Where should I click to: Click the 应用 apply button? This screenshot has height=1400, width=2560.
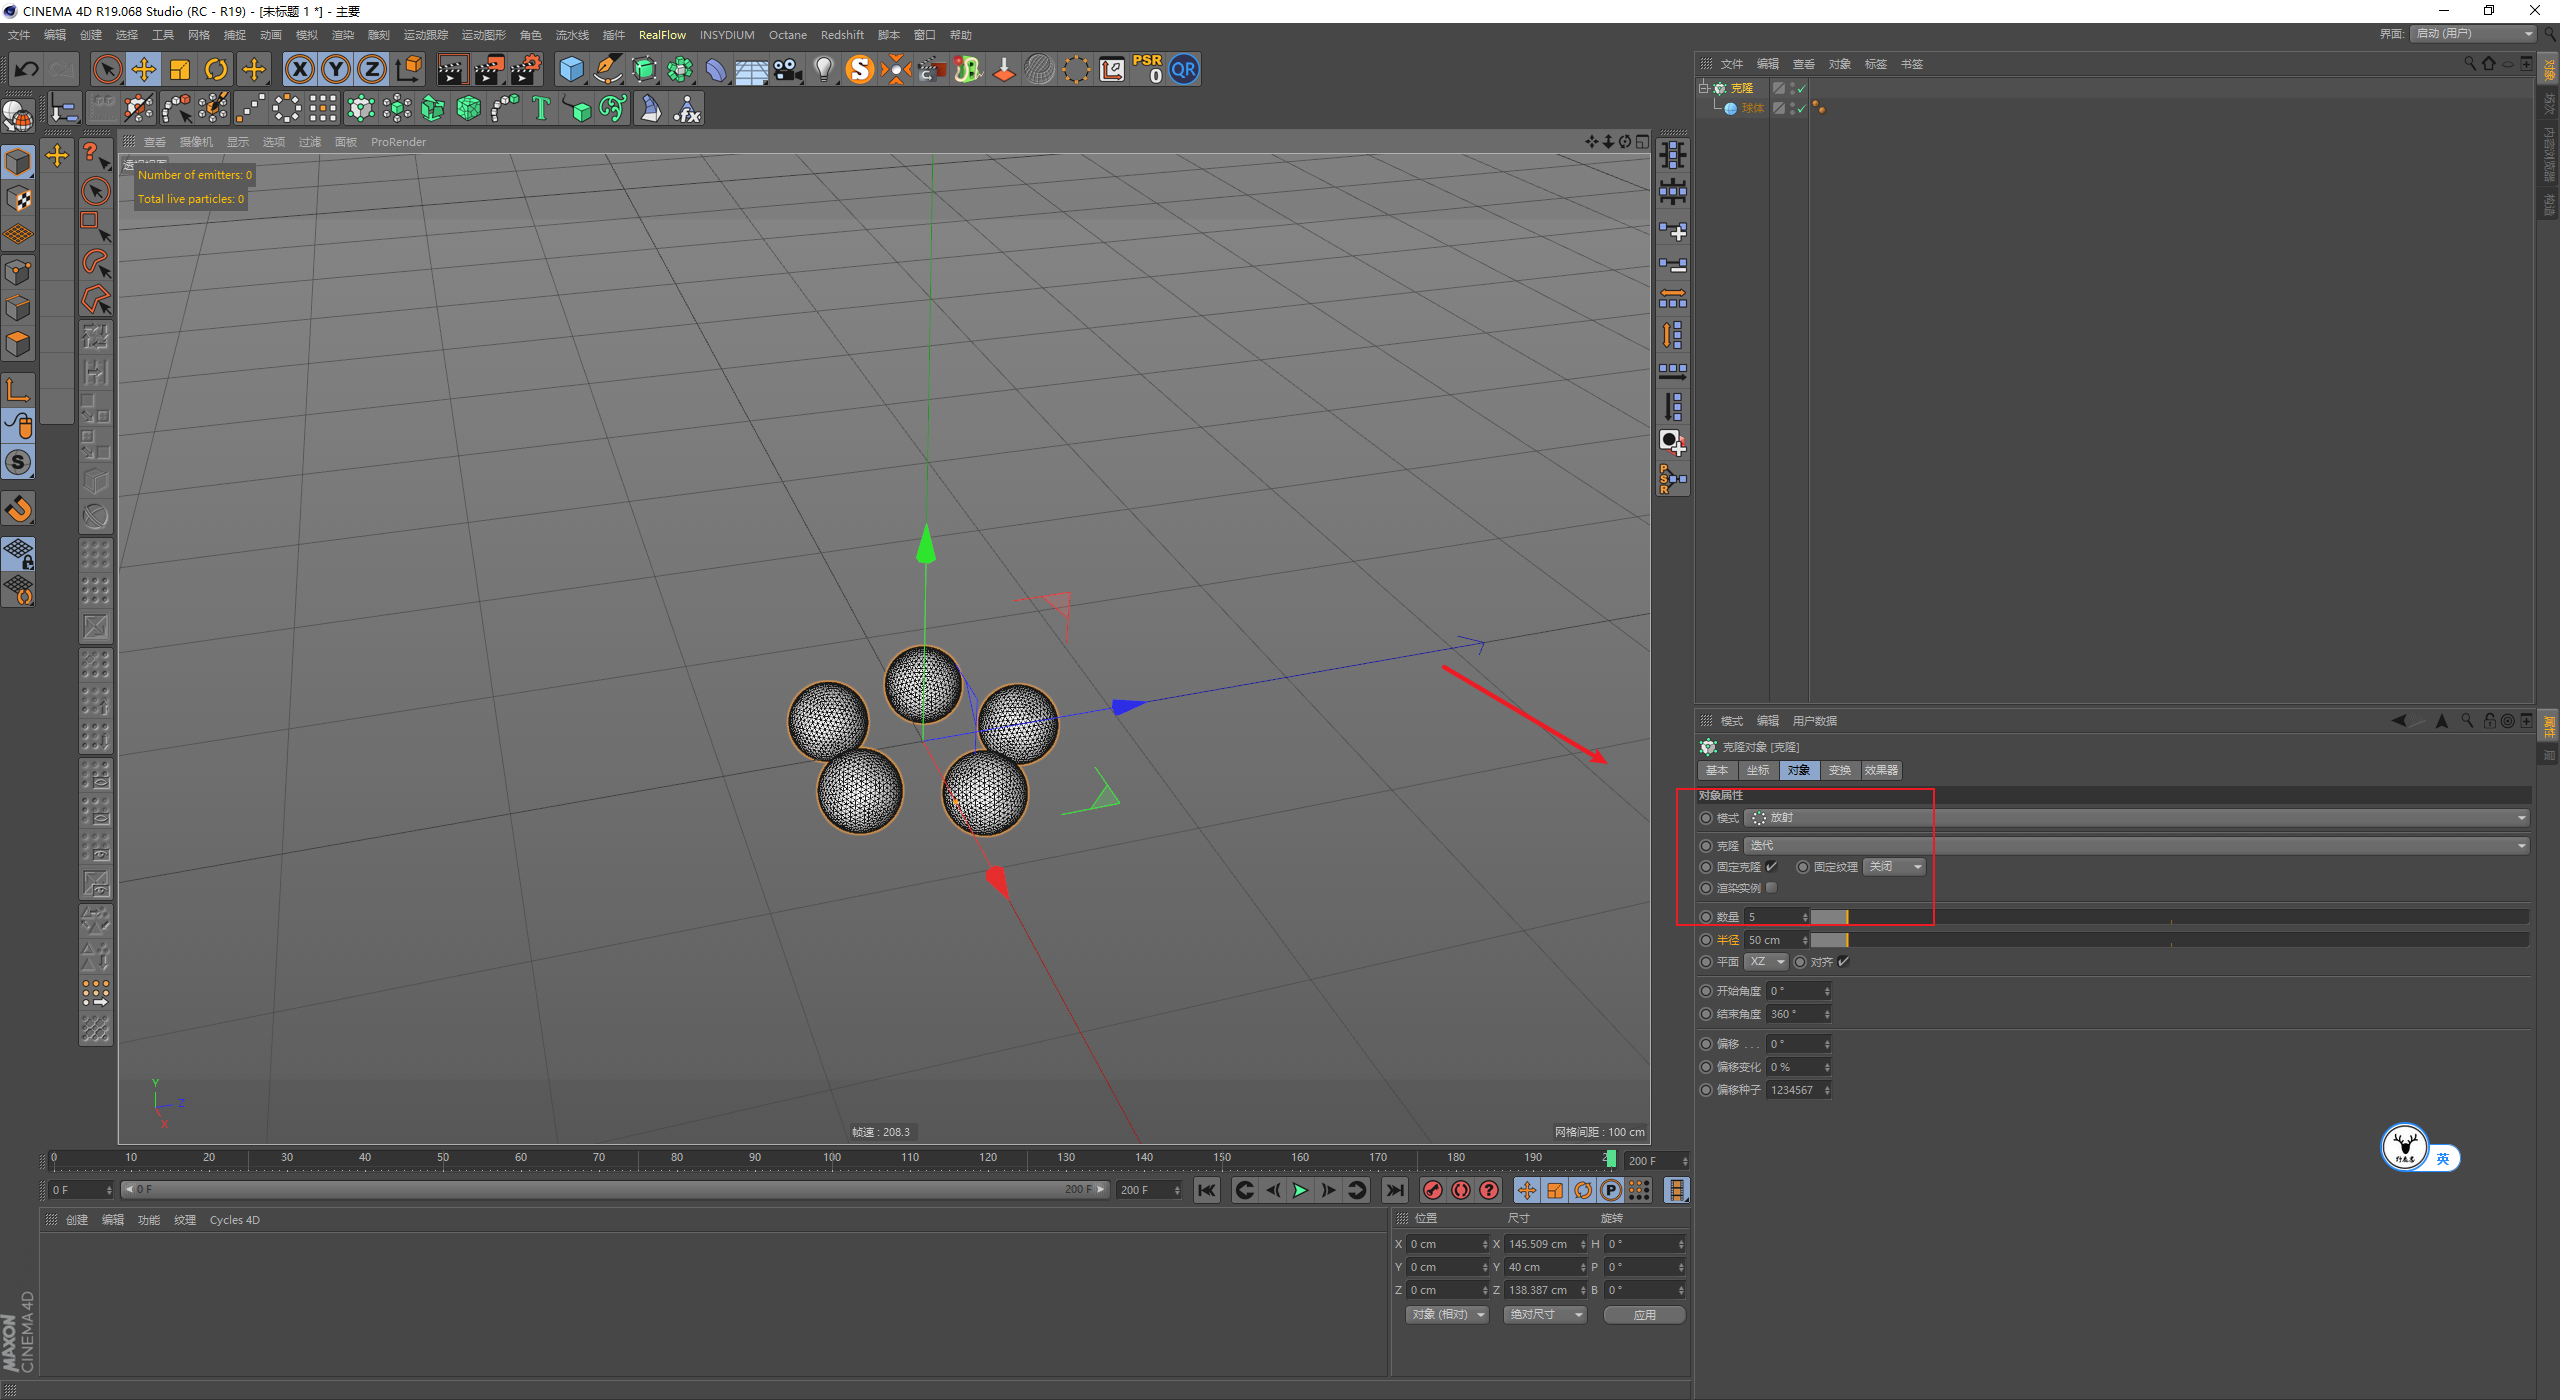pos(1644,1315)
